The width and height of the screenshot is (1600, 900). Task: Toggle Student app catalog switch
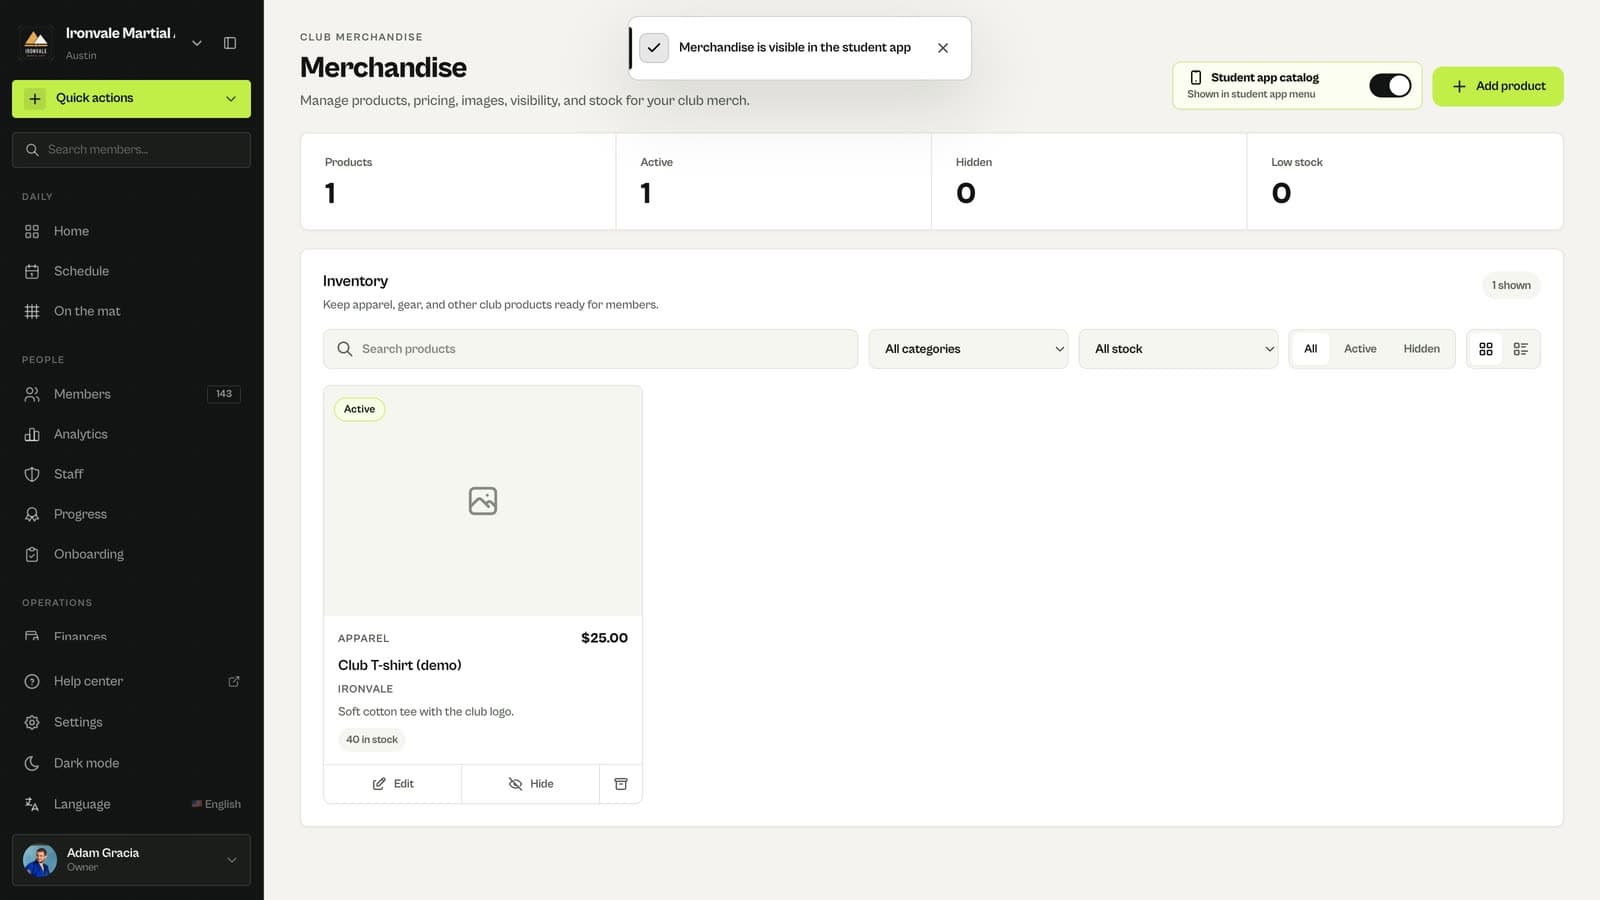pyautogui.click(x=1390, y=86)
